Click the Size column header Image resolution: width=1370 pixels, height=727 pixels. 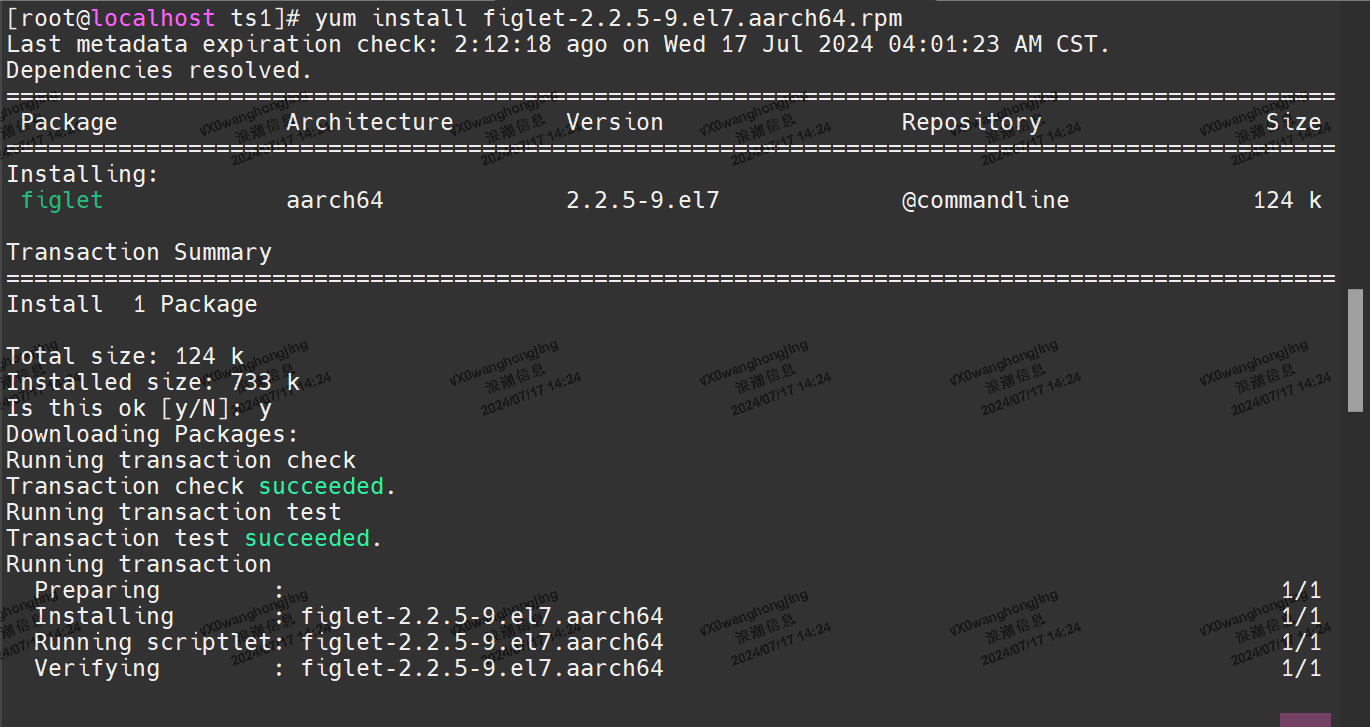(x=1293, y=122)
